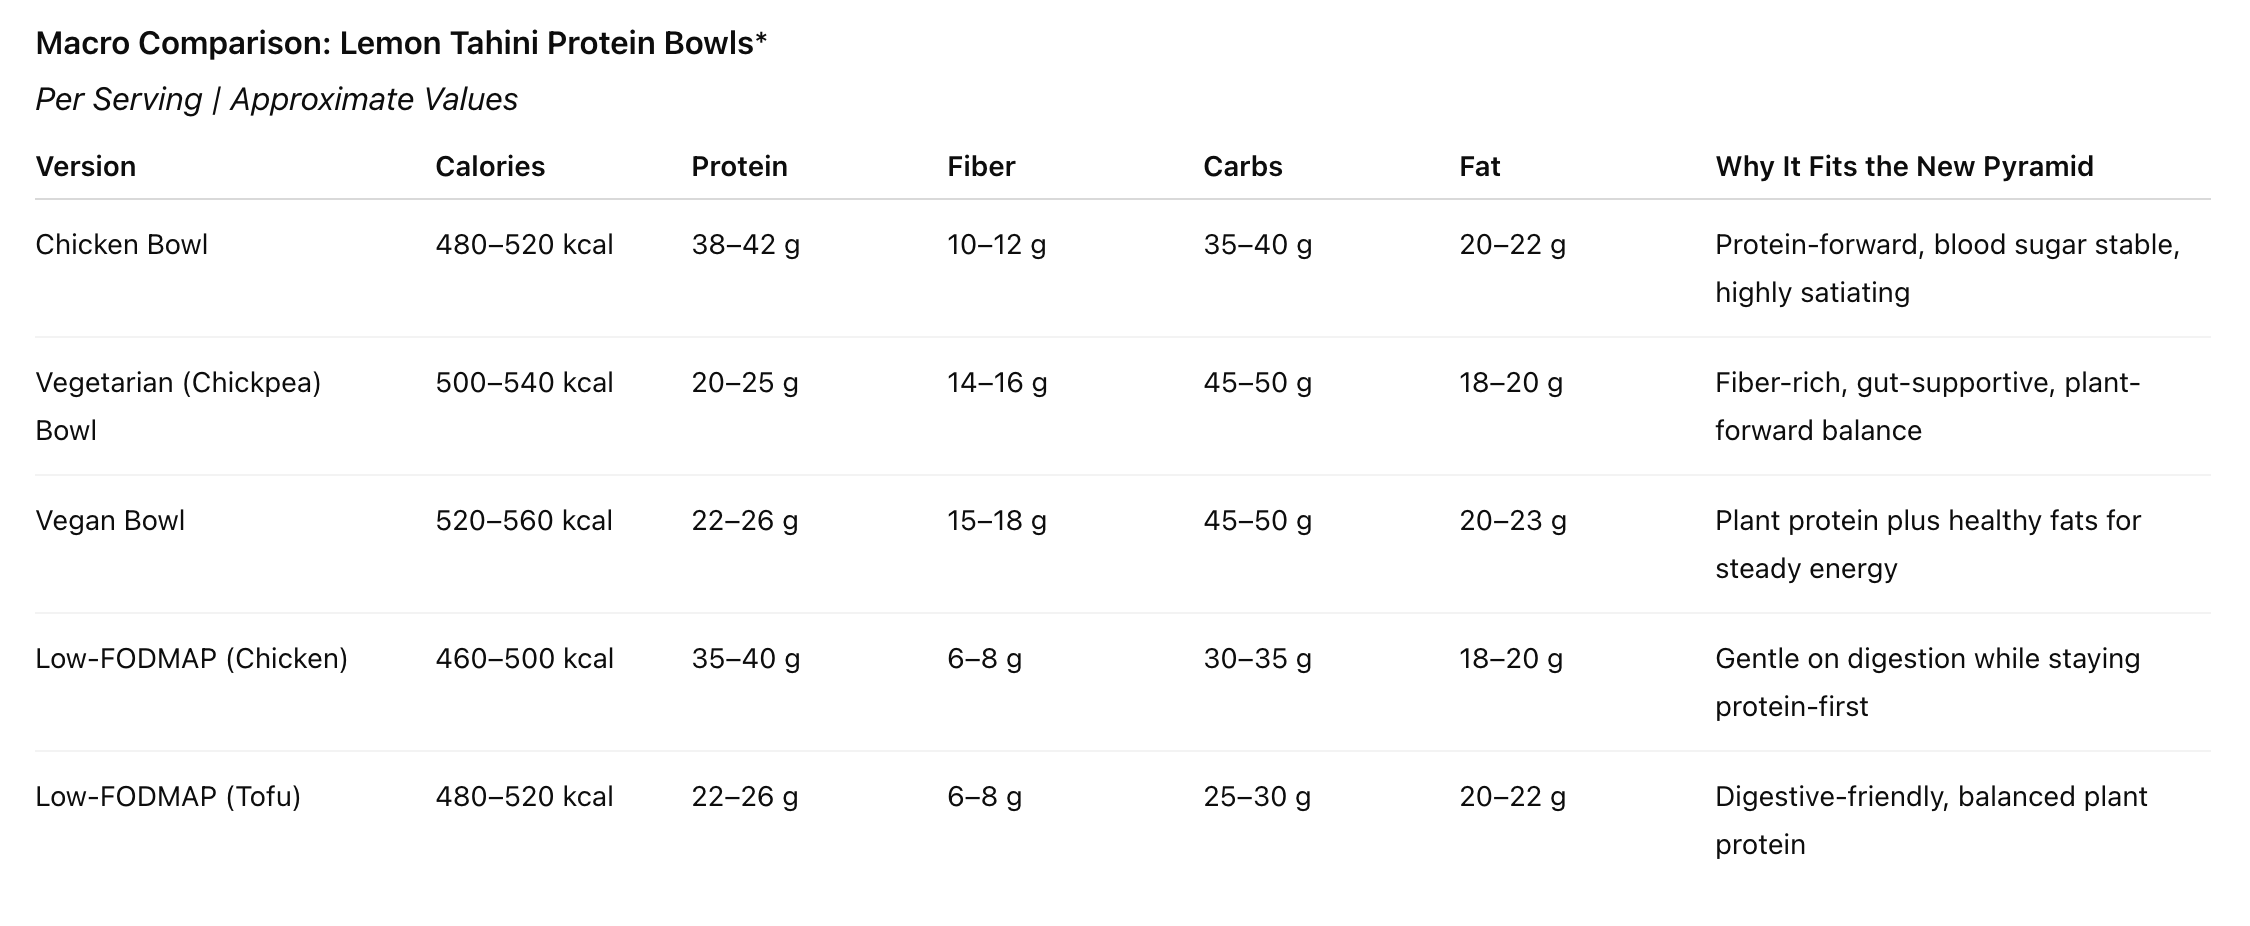This screenshot has height=926, width=2250.
Task: Select the Low-FODMAP (Tofu) row label
Action: click(x=167, y=797)
